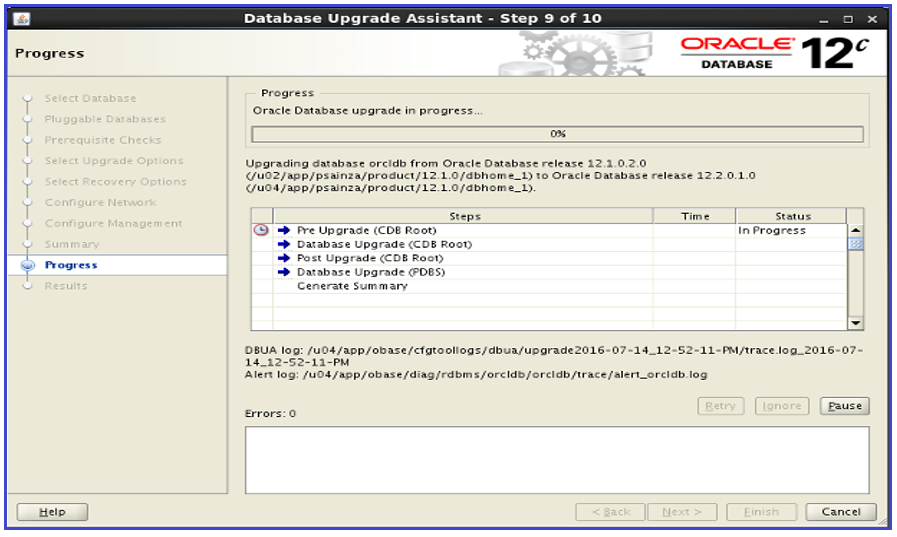
Task: Click the DBUA log path text
Action: coord(554,356)
